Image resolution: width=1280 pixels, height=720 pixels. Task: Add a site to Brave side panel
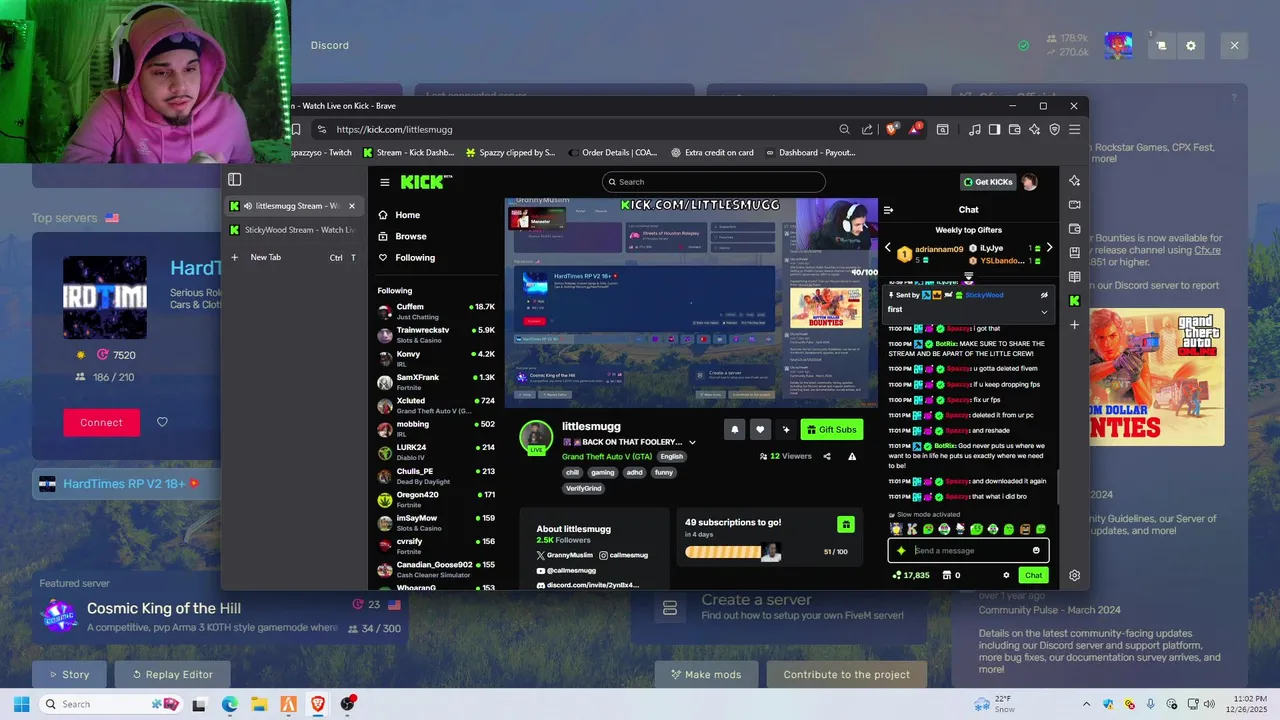pos(1074,325)
